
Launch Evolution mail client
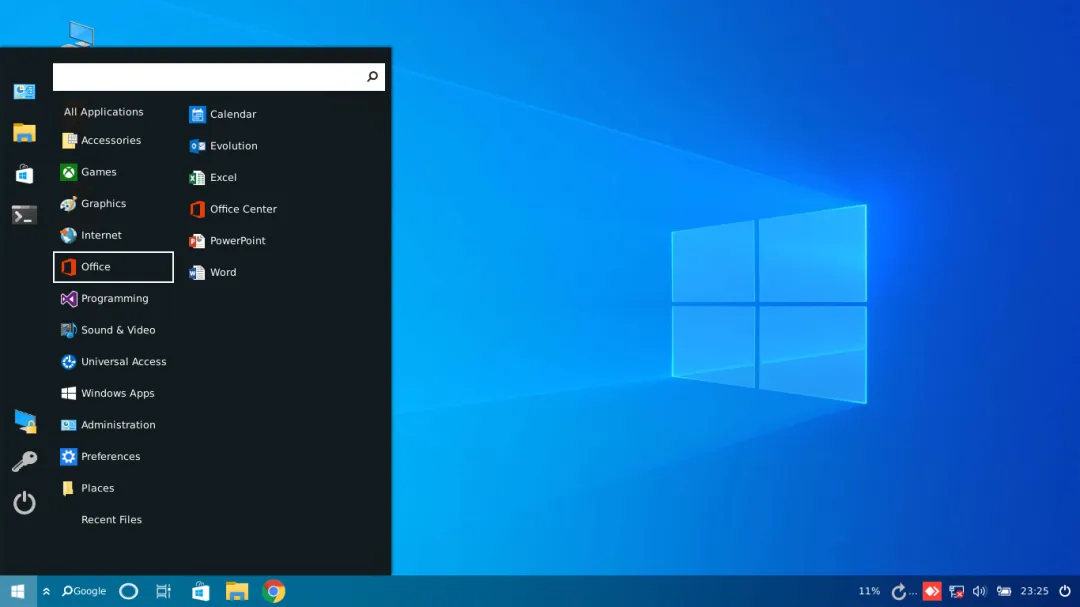pyautogui.click(x=223, y=146)
